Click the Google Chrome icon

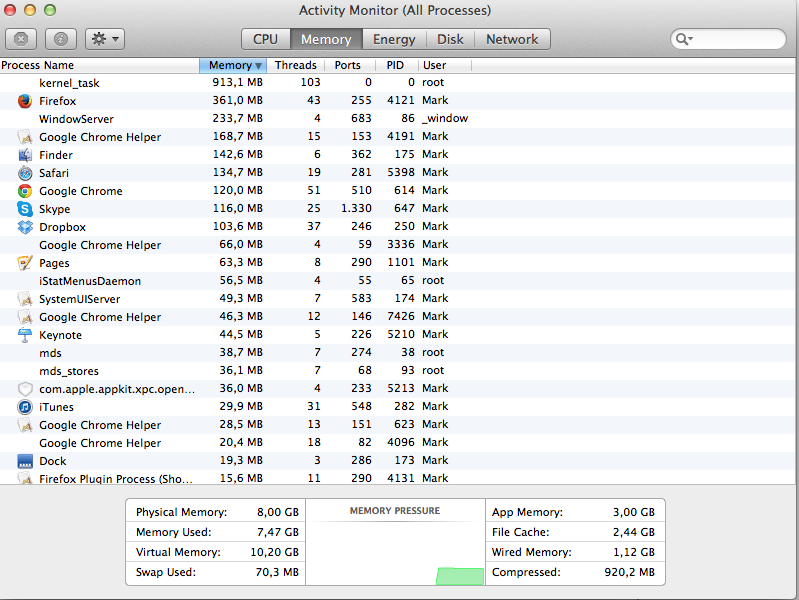tap(25, 191)
